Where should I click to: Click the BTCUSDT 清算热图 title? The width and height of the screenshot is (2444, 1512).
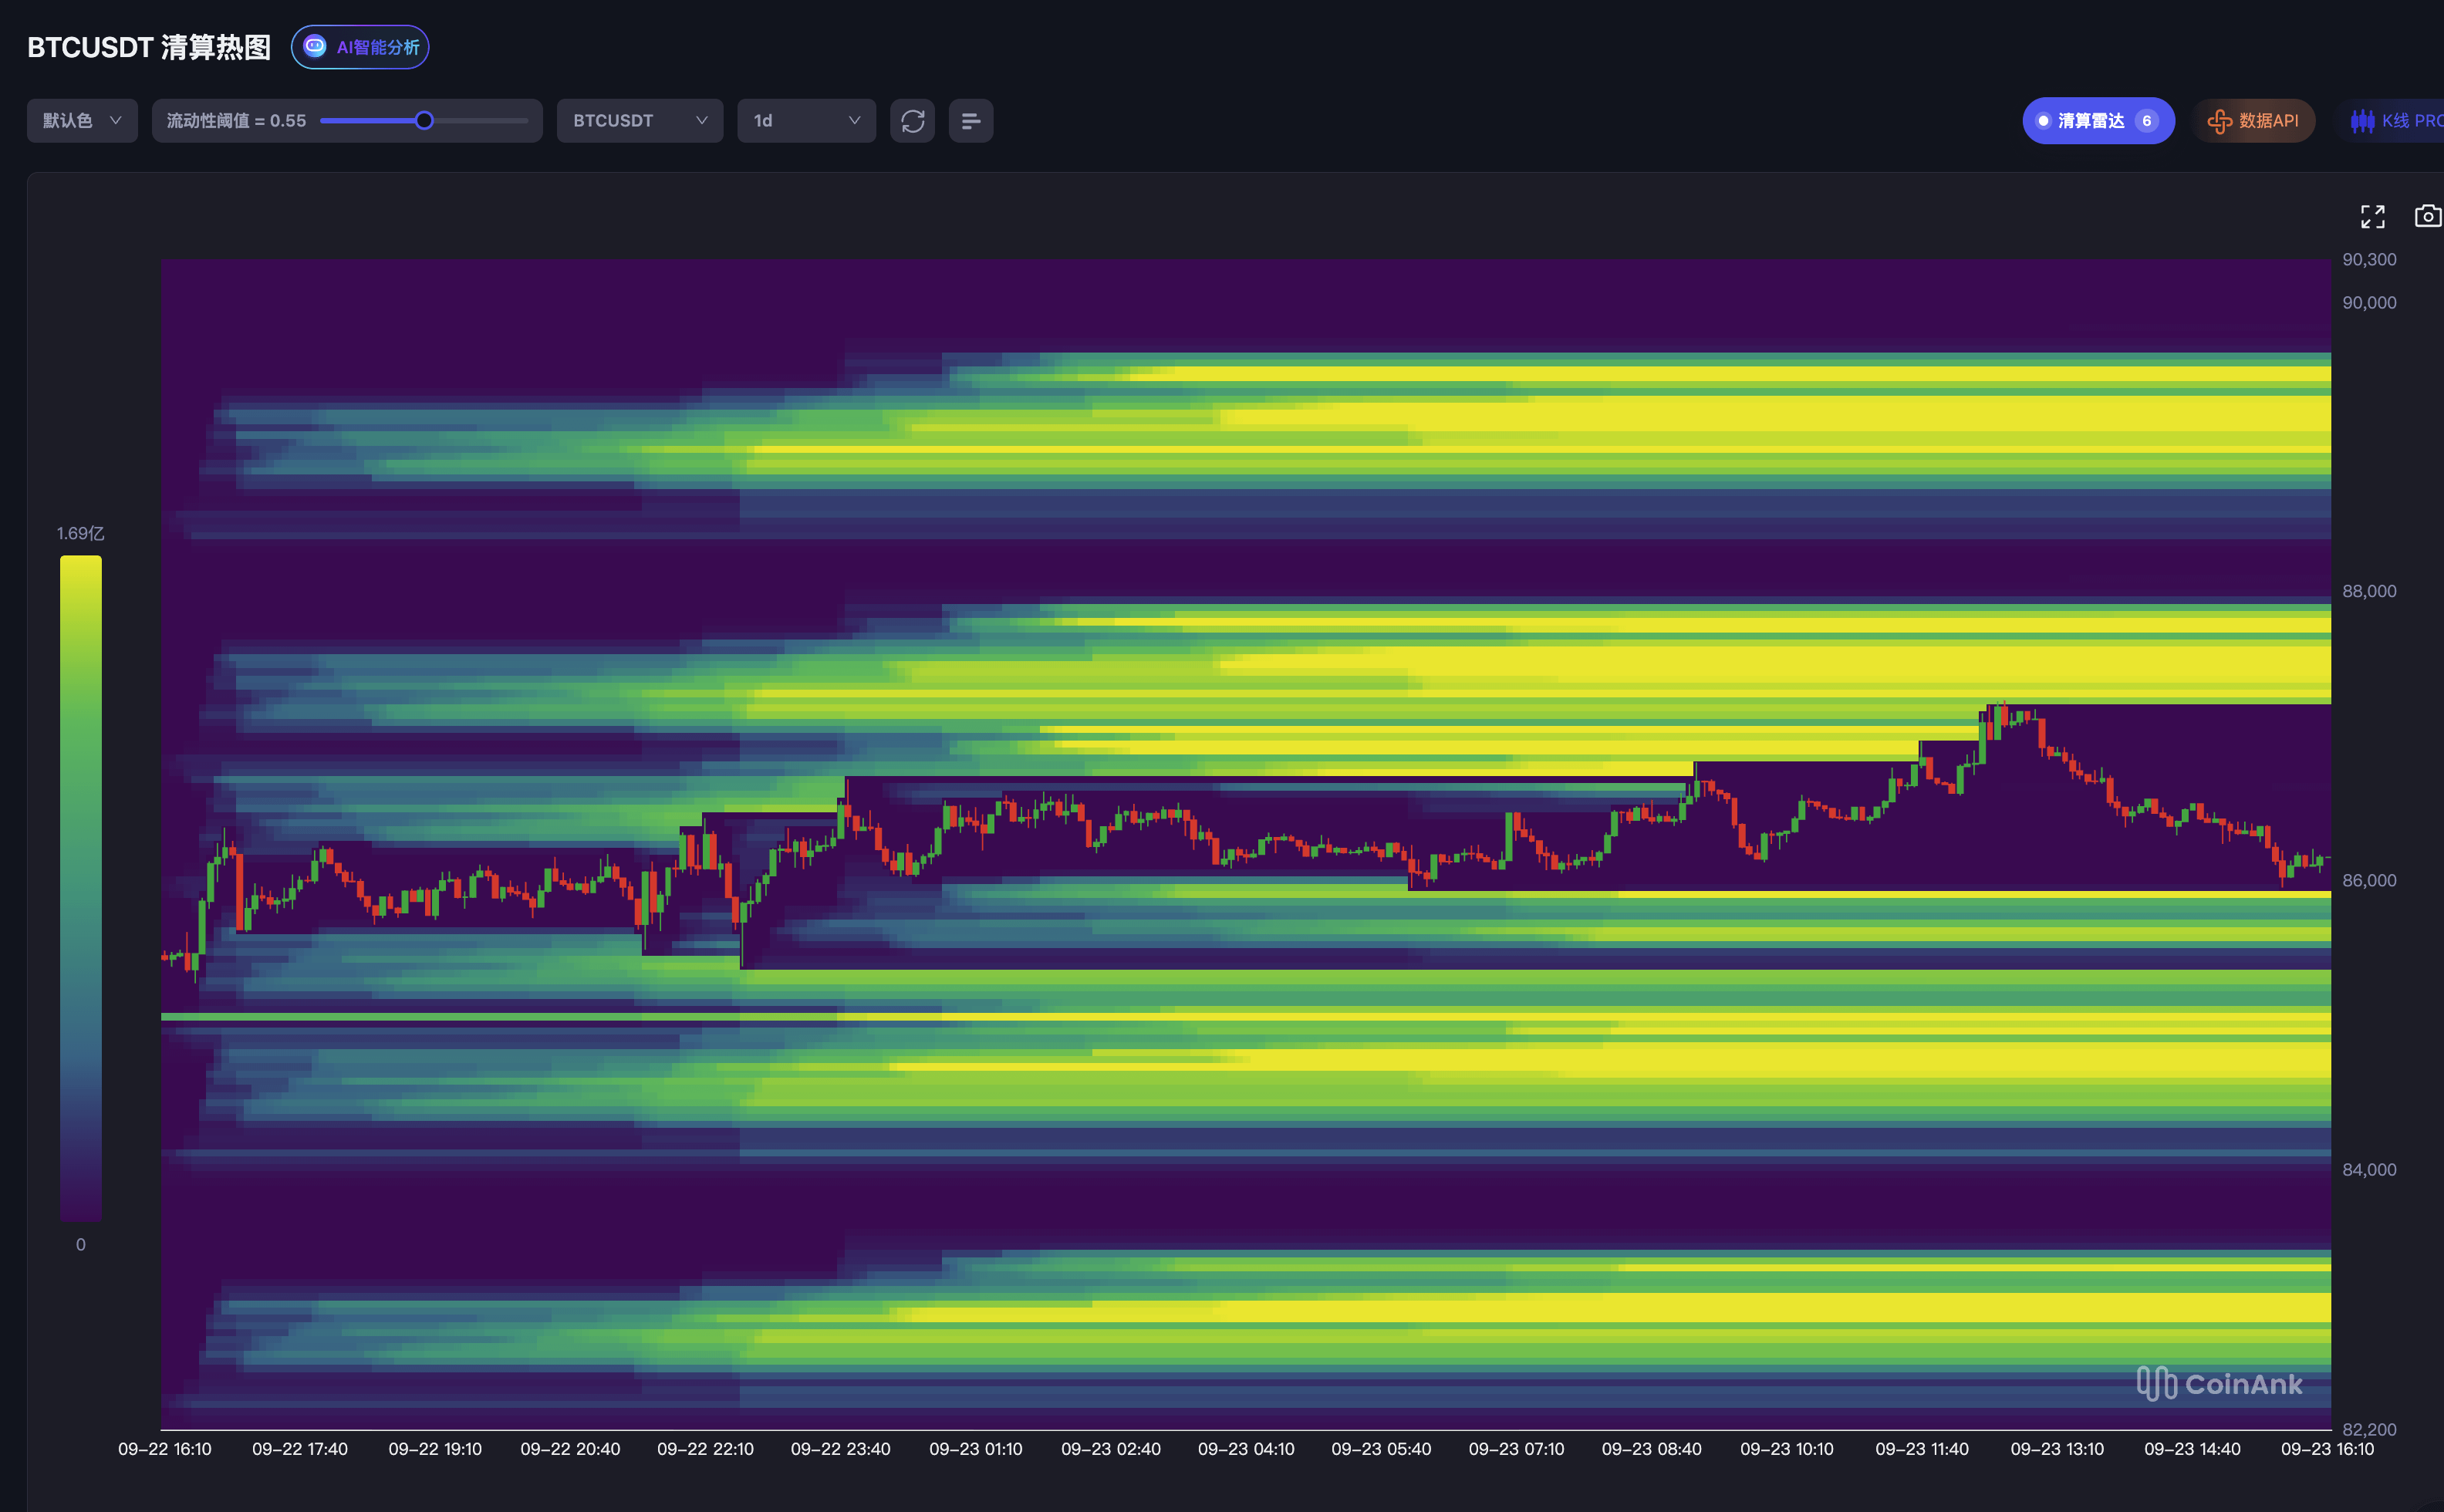click(149, 47)
